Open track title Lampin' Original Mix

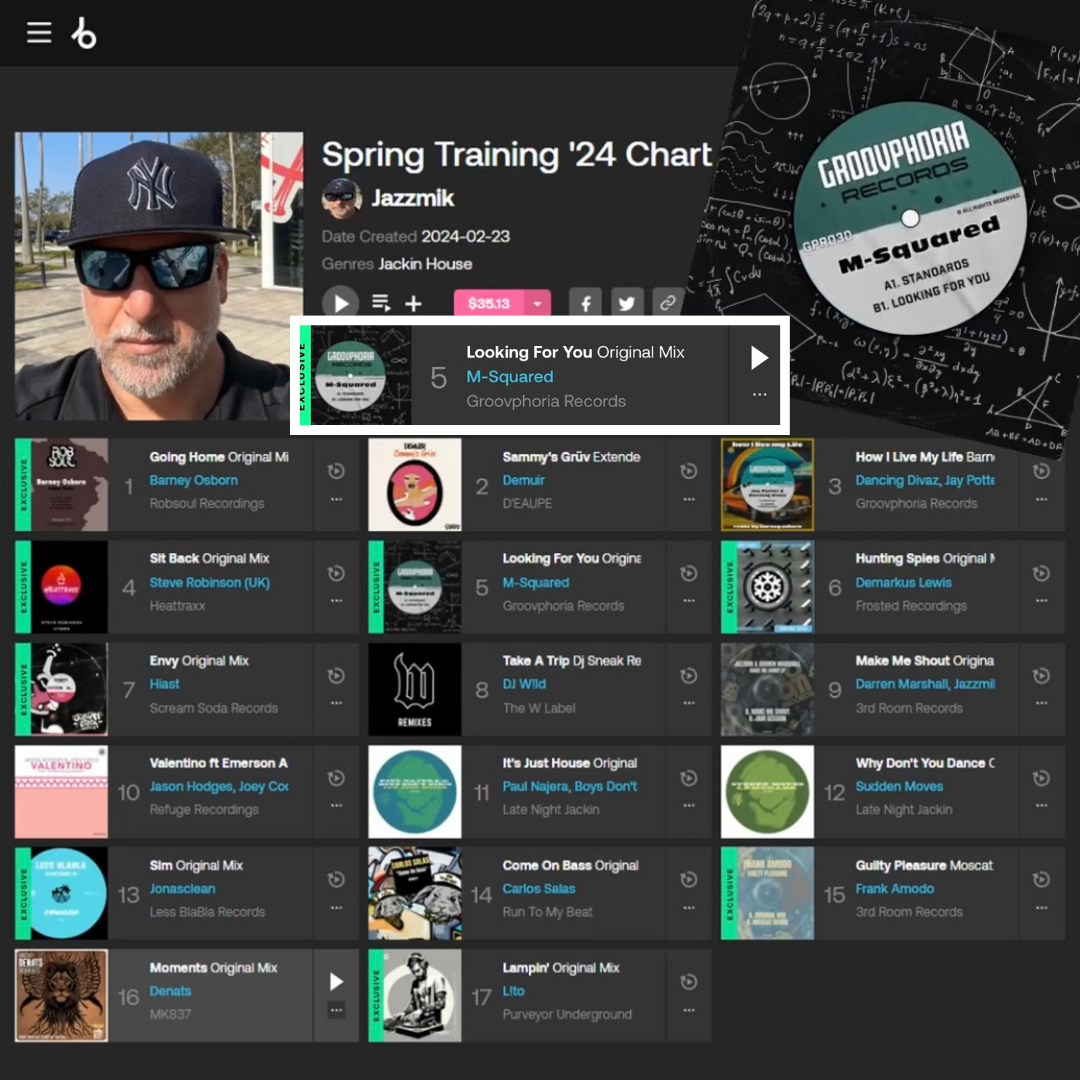click(561, 968)
